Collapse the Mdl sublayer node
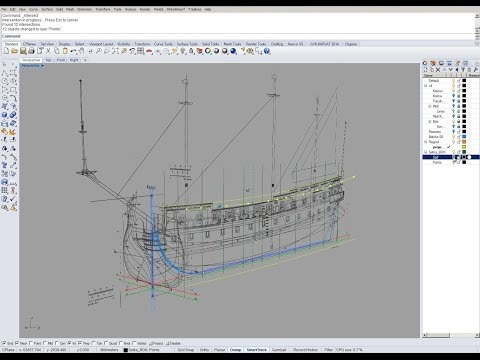480x360 pixels. click(x=430, y=106)
